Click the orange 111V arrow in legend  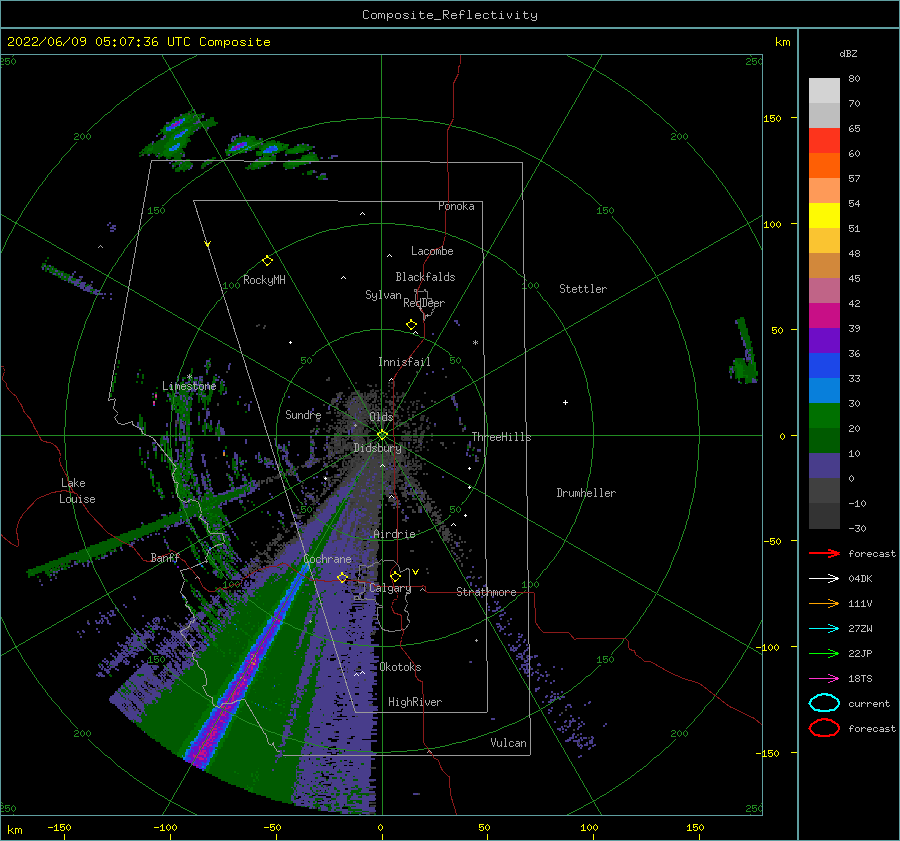point(824,603)
